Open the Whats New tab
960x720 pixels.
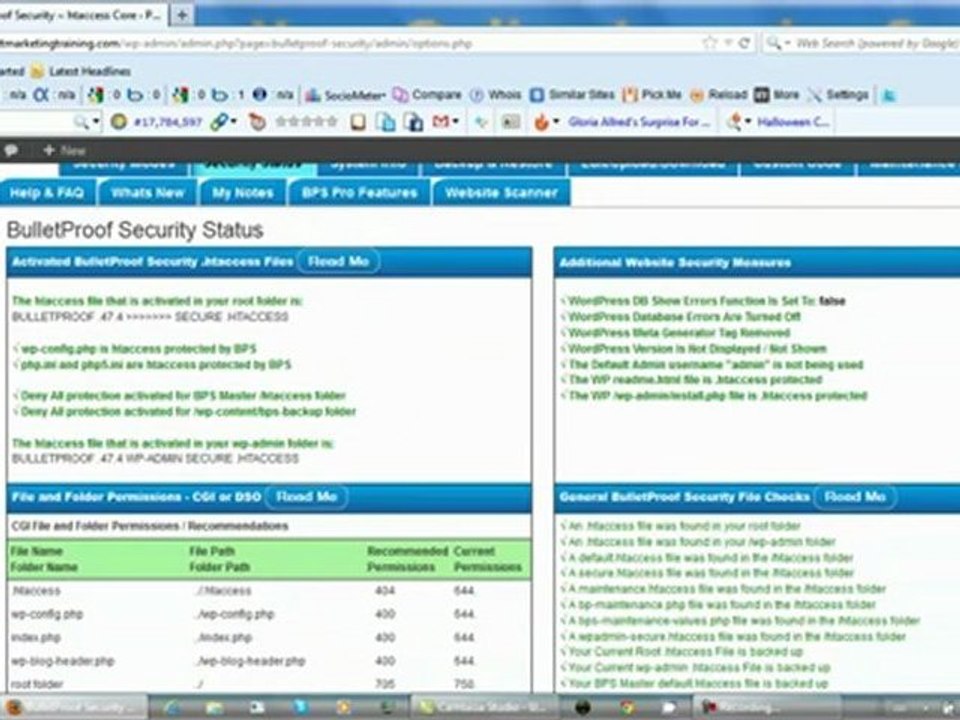pyautogui.click(x=148, y=193)
